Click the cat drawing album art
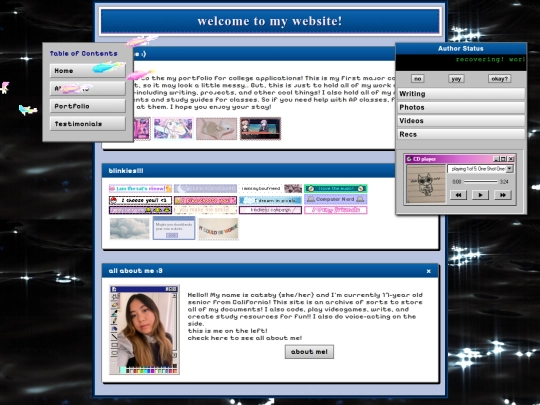 click(426, 184)
